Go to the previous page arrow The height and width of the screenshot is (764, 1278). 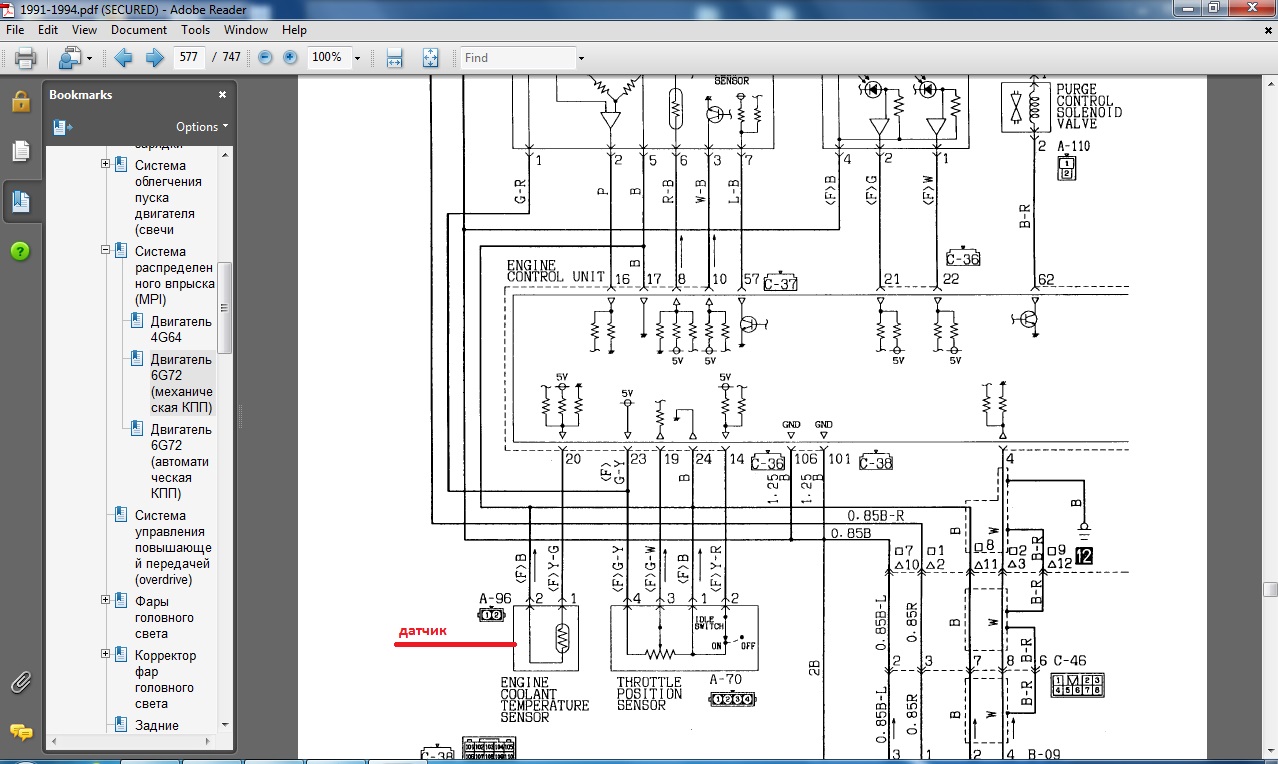pyautogui.click(x=124, y=58)
